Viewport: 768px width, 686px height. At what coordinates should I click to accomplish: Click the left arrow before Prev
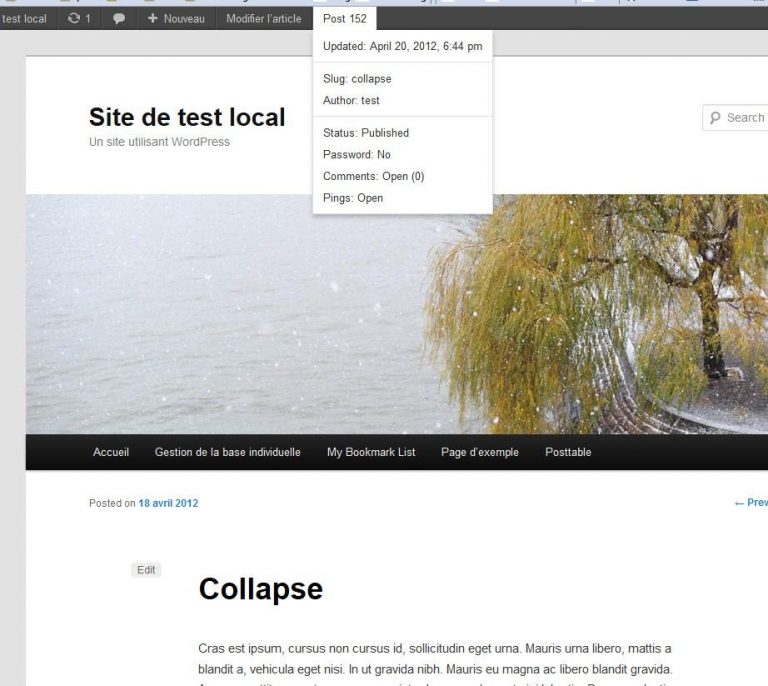739,503
